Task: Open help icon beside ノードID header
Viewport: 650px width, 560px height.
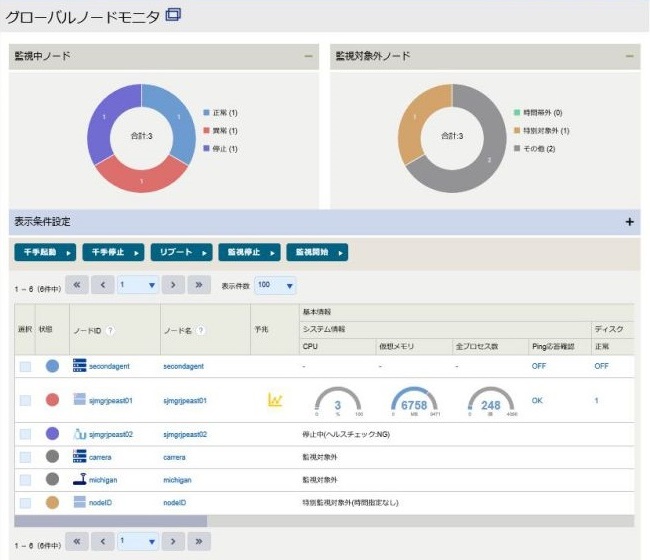Action: [x=110, y=330]
